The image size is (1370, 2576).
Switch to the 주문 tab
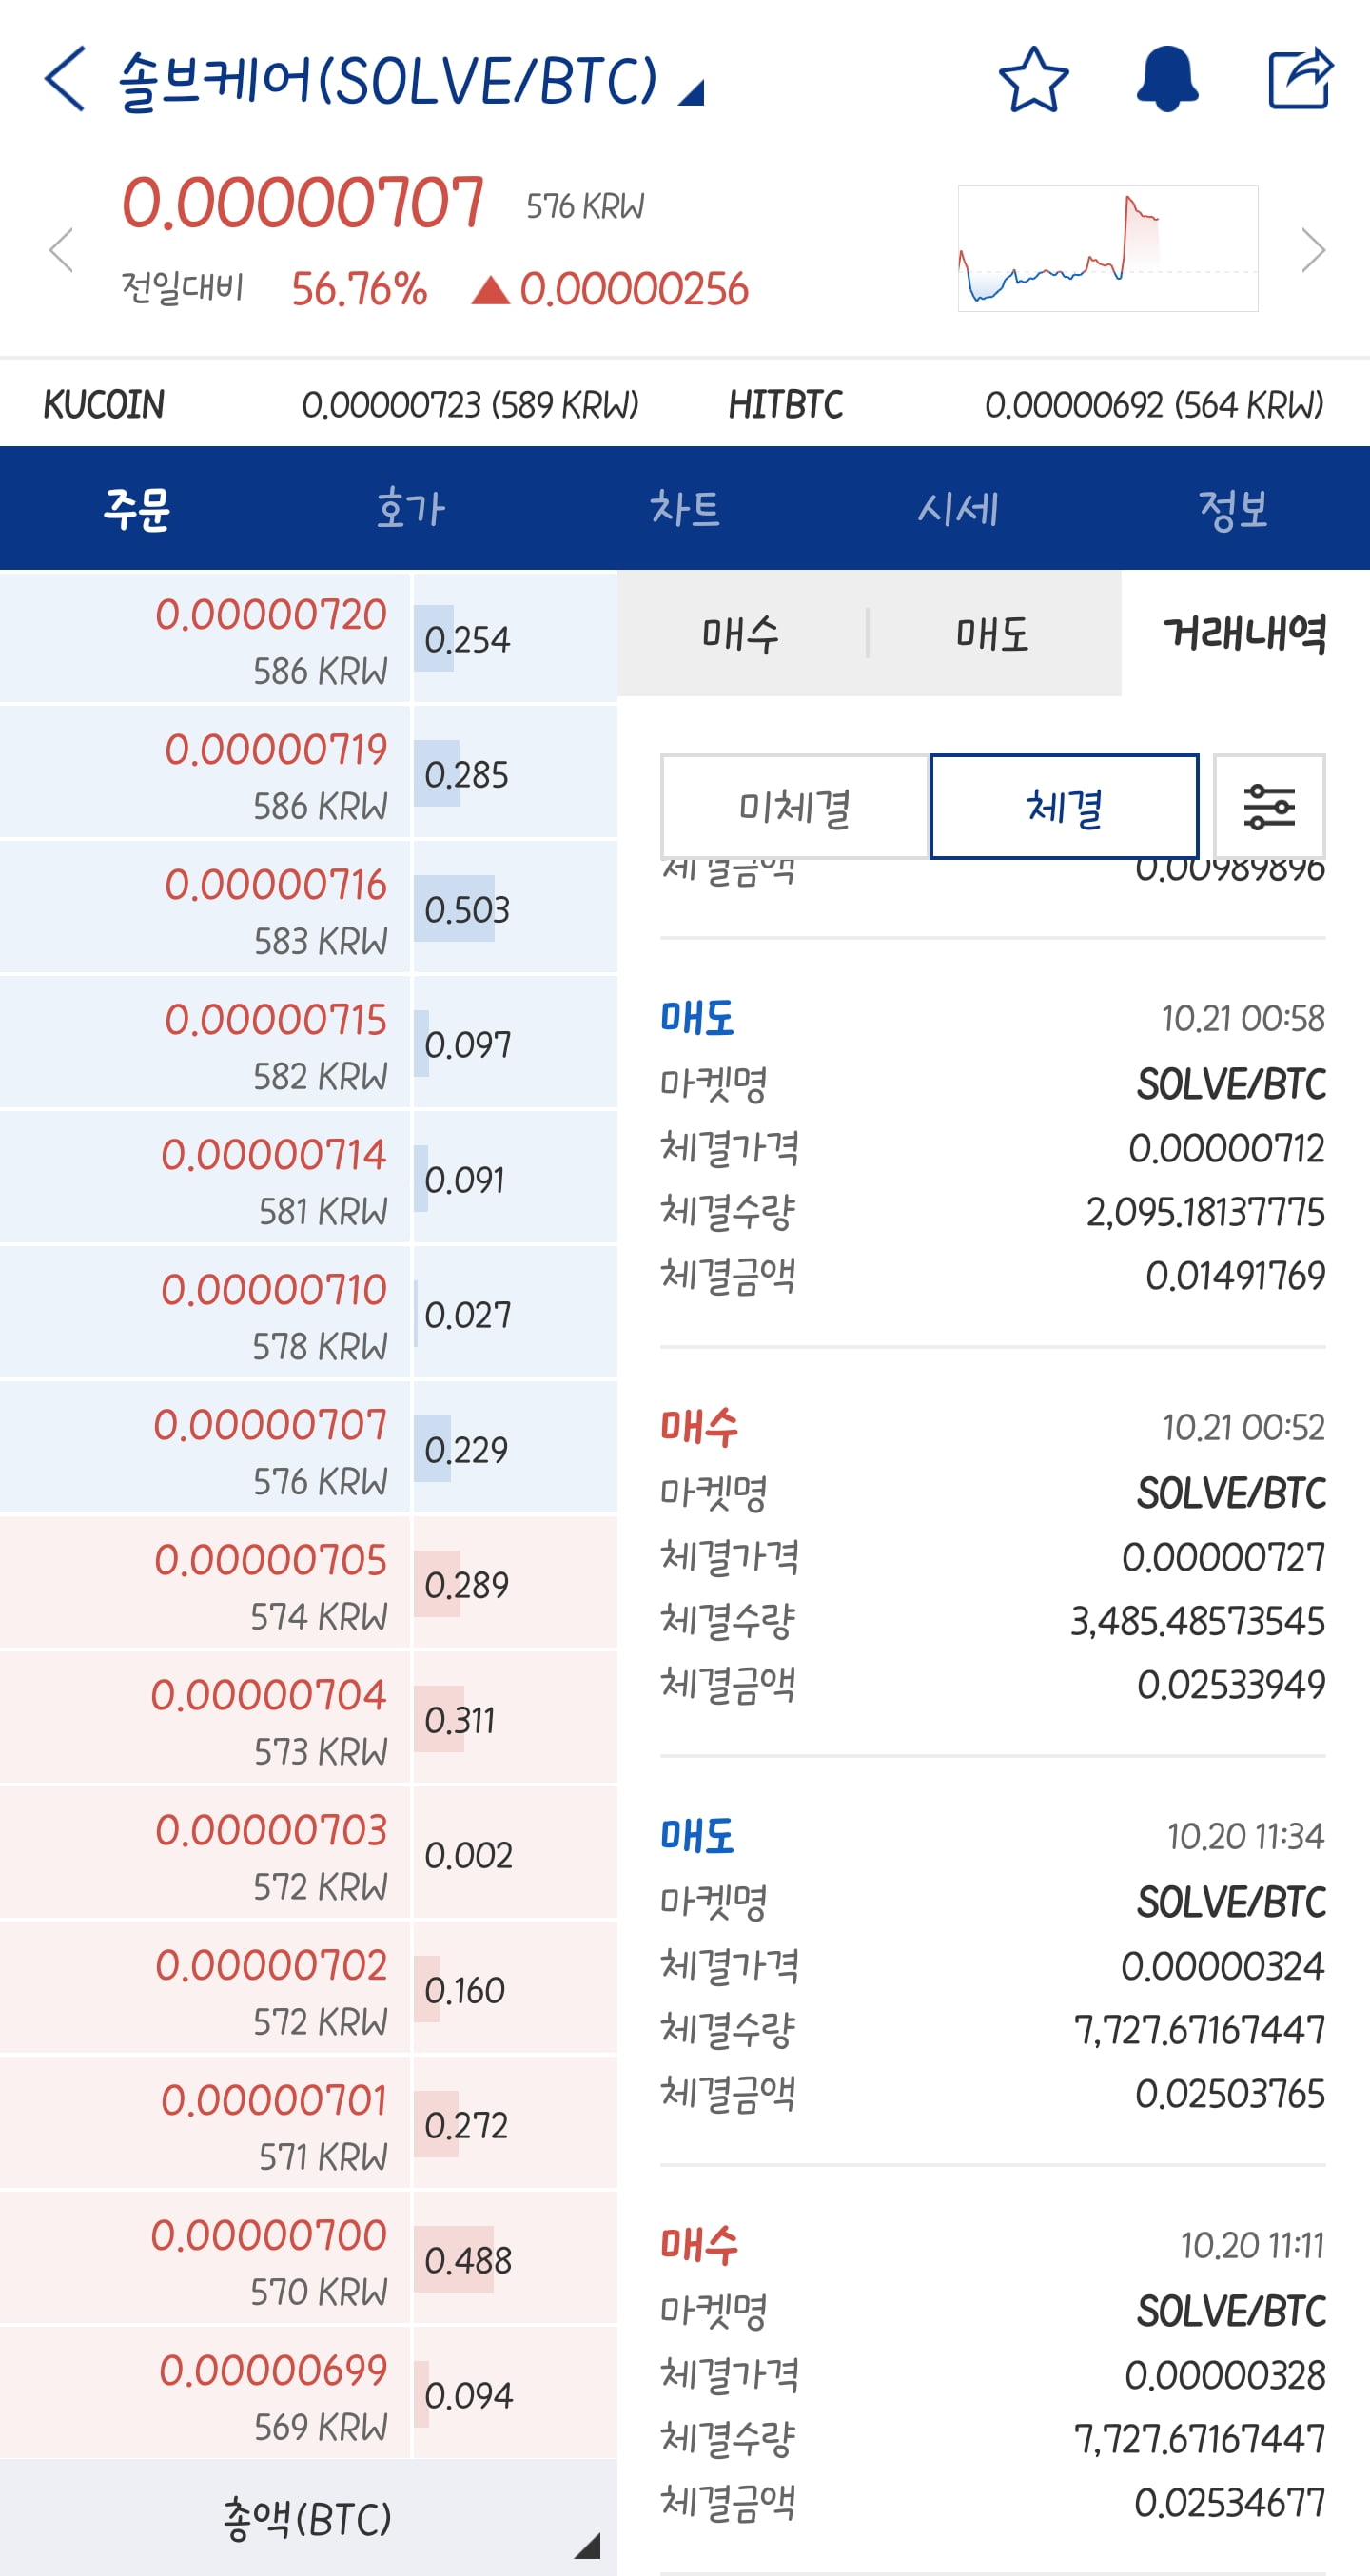tap(137, 509)
